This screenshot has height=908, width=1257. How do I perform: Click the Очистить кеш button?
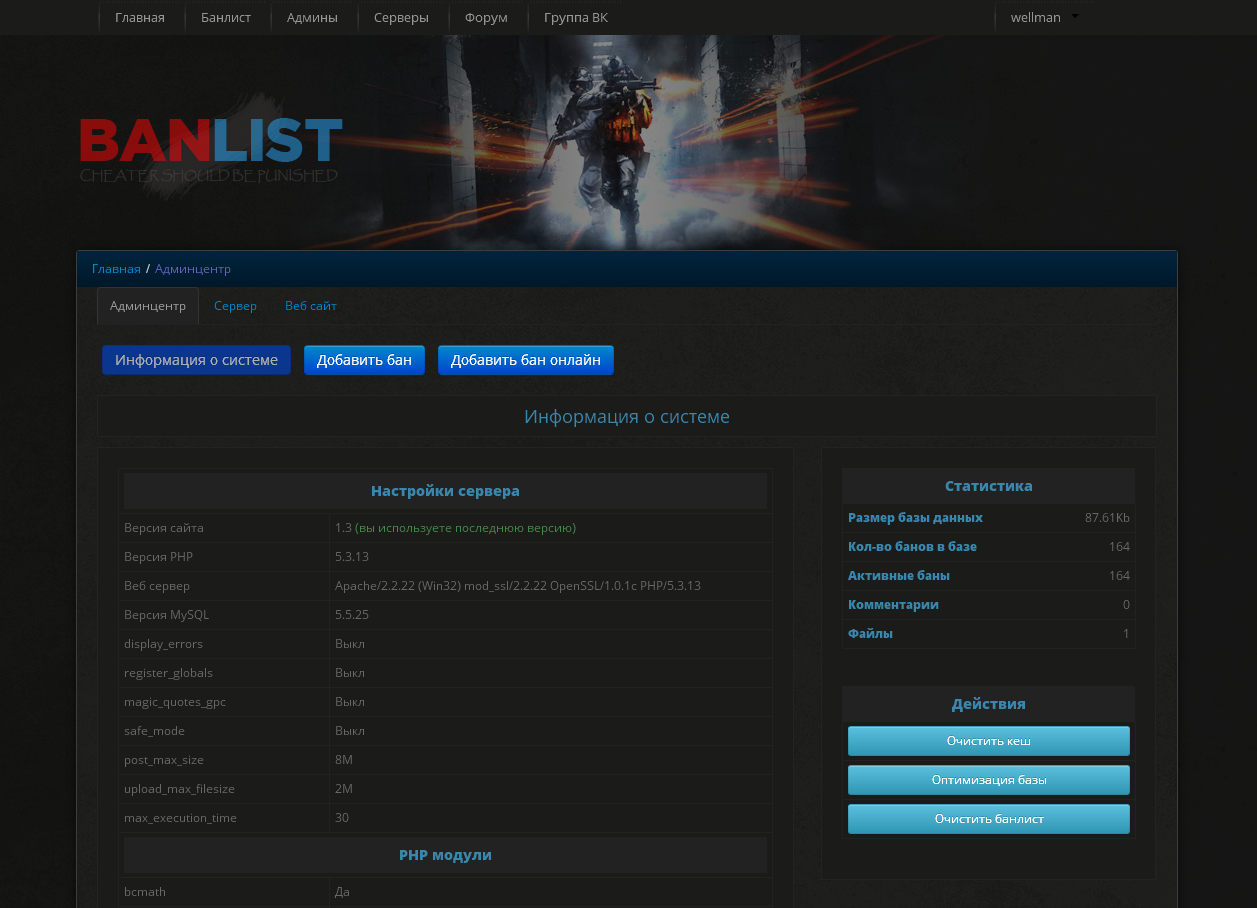(989, 741)
